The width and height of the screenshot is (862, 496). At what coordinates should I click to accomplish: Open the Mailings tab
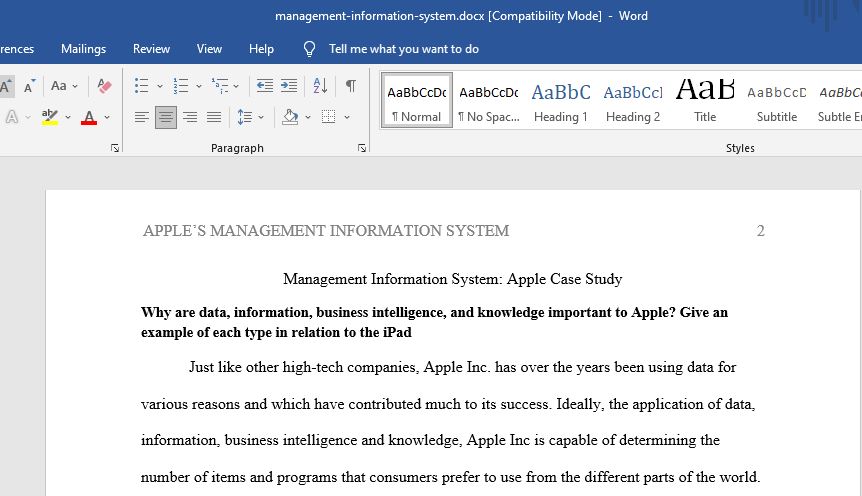click(84, 49)
